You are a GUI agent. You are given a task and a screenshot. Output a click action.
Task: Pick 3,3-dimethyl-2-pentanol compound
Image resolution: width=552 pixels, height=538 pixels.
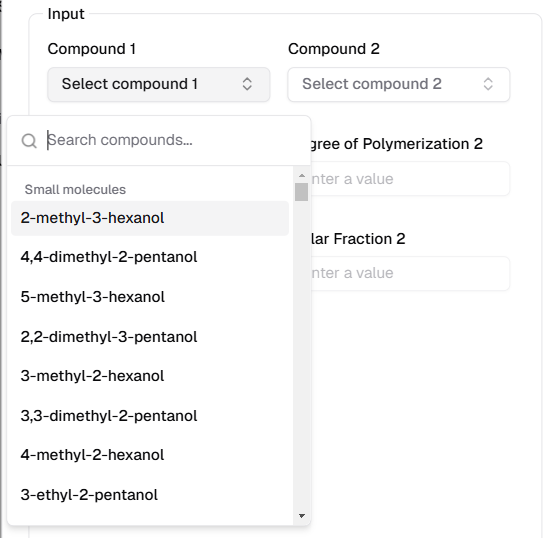[x=150, y=416]
